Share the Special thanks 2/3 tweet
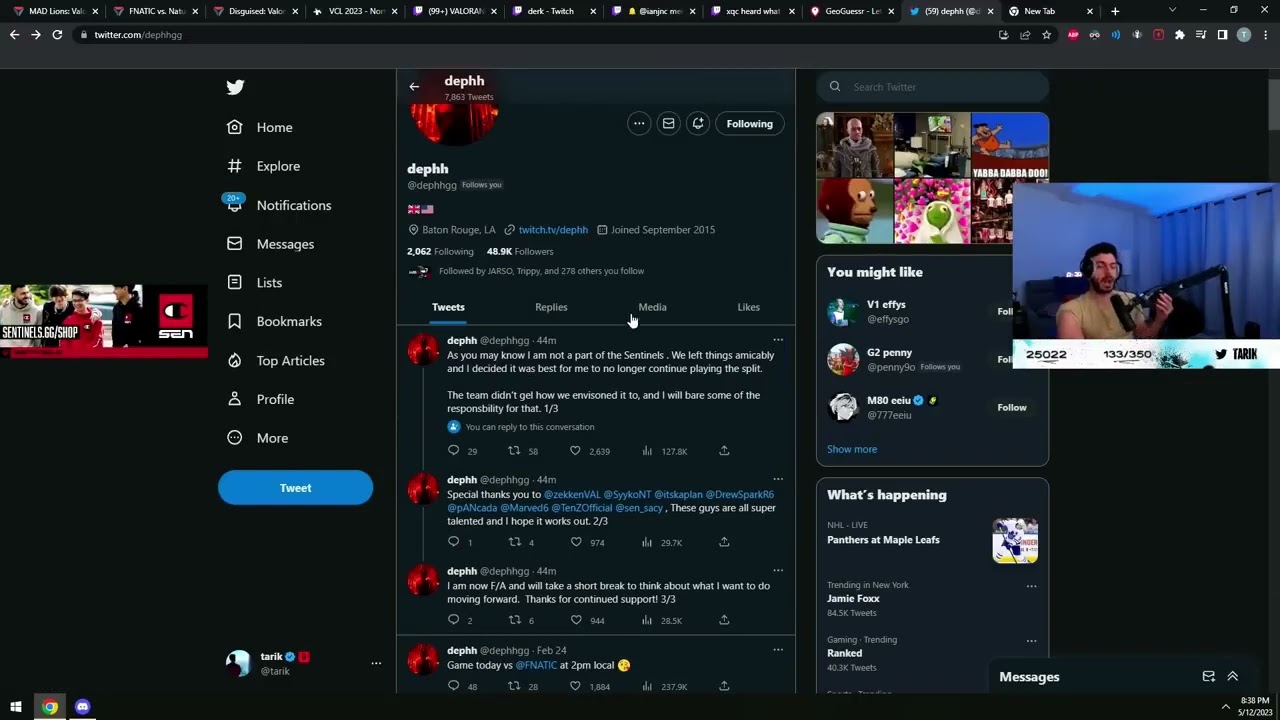Screen dimensions: 1280x720 click(x=724, y=542)
